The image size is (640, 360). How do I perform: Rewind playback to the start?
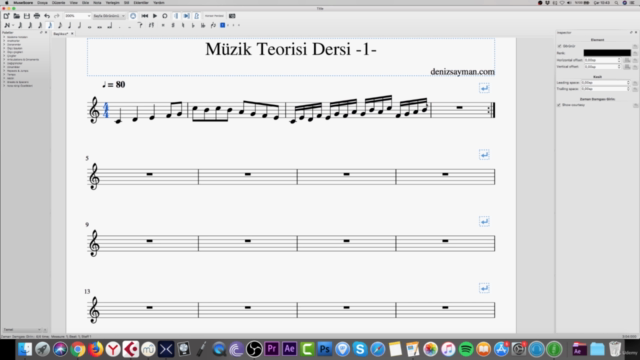[x=144, y=16]
